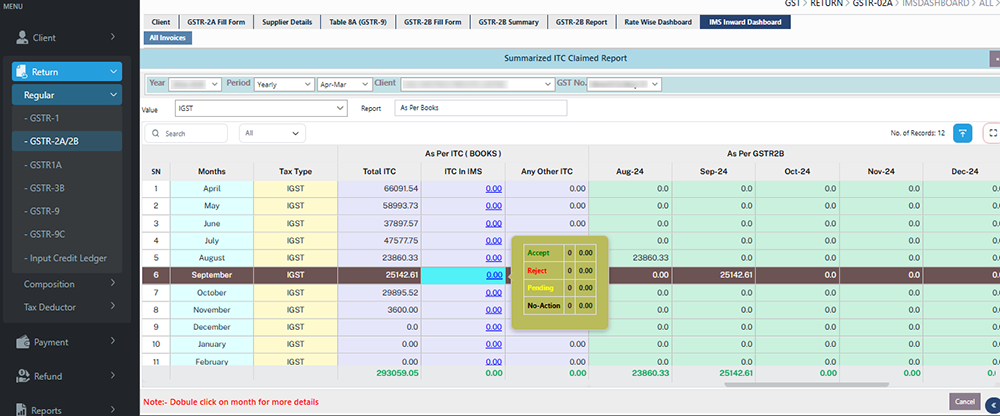Click the Payment icon in sidebar

tap(22, 342)
